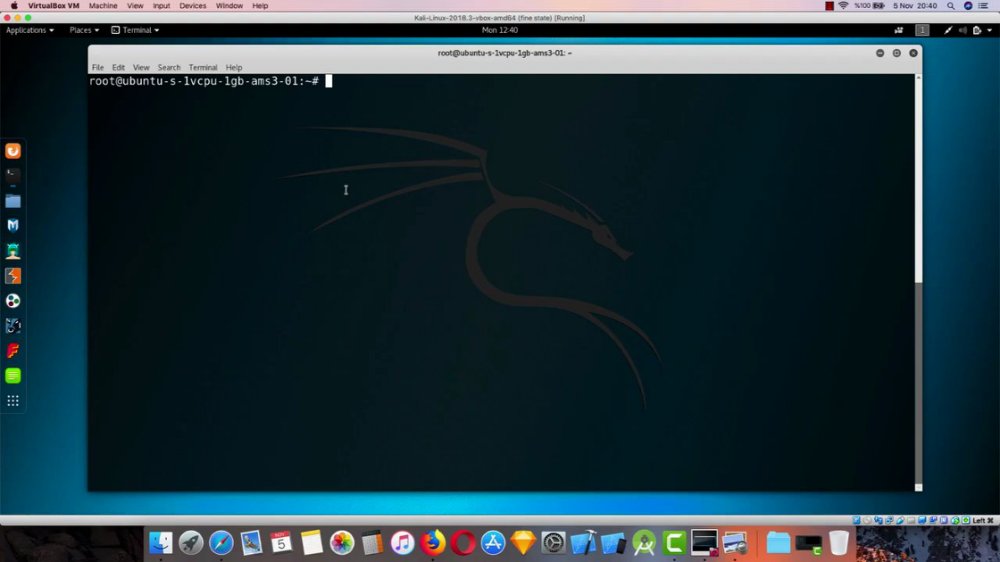Viewport: 1000px width, 562px height.
Task: Open Photos from the macOS Dock
Action: pyautogui.click(x=342, y=543)
